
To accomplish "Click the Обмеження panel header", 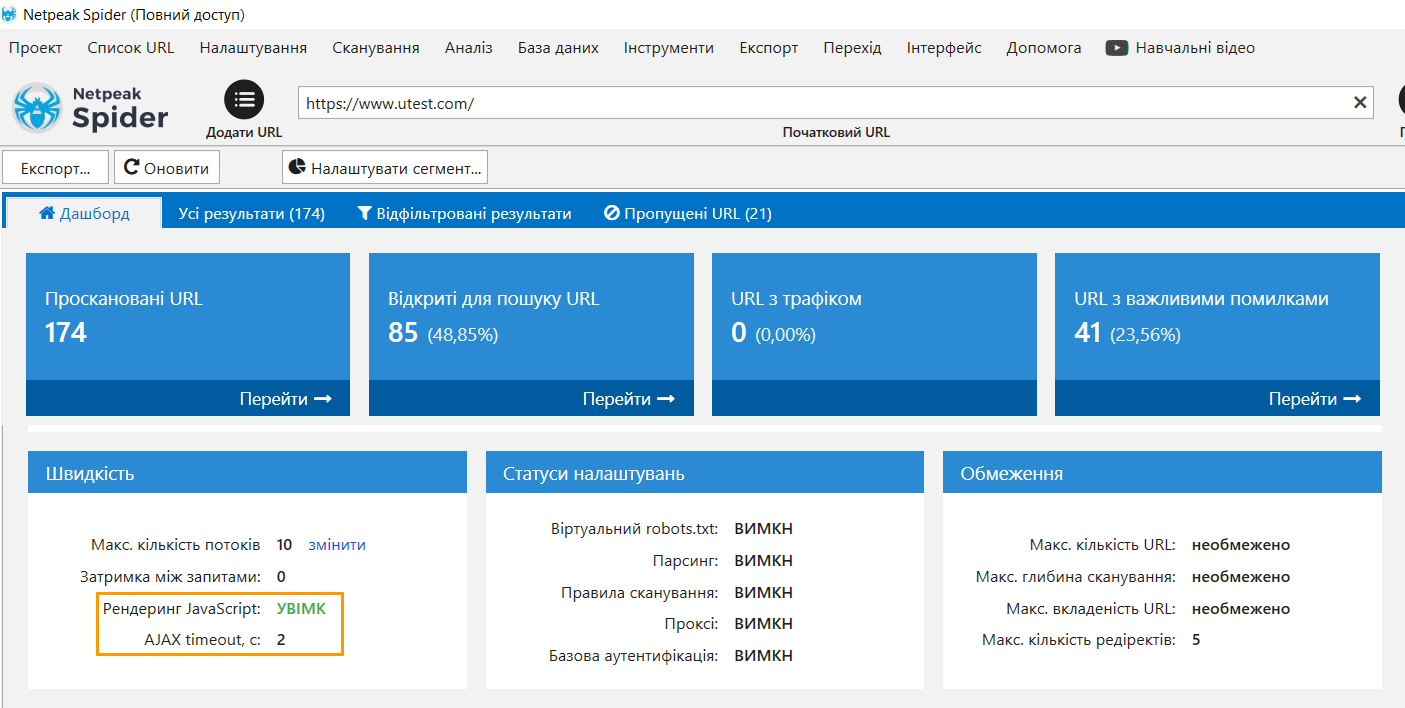I will pos(1162,472).
